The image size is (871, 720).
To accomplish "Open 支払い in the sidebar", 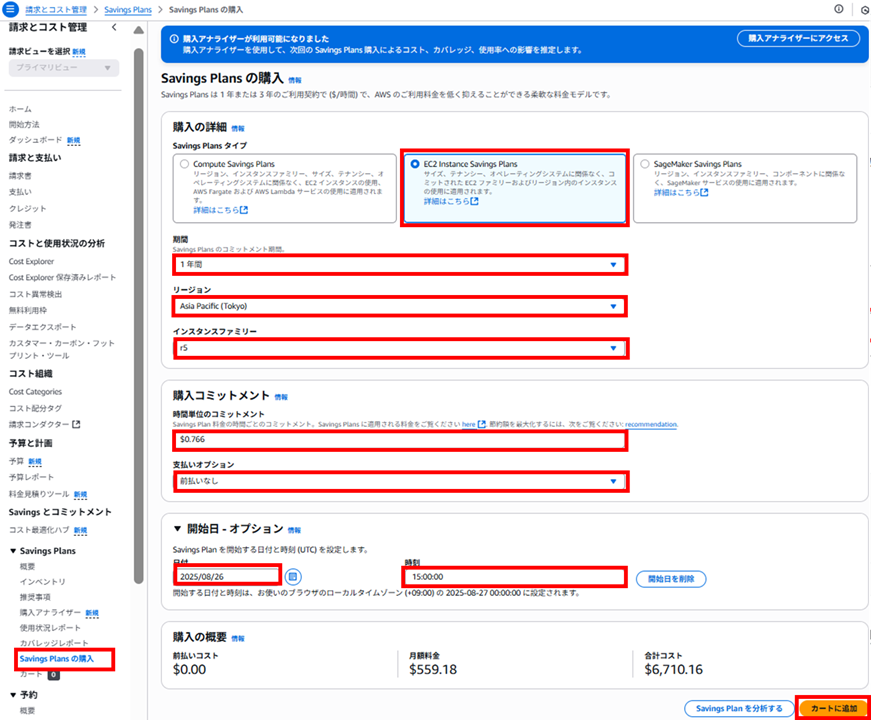I will (20, 192).
